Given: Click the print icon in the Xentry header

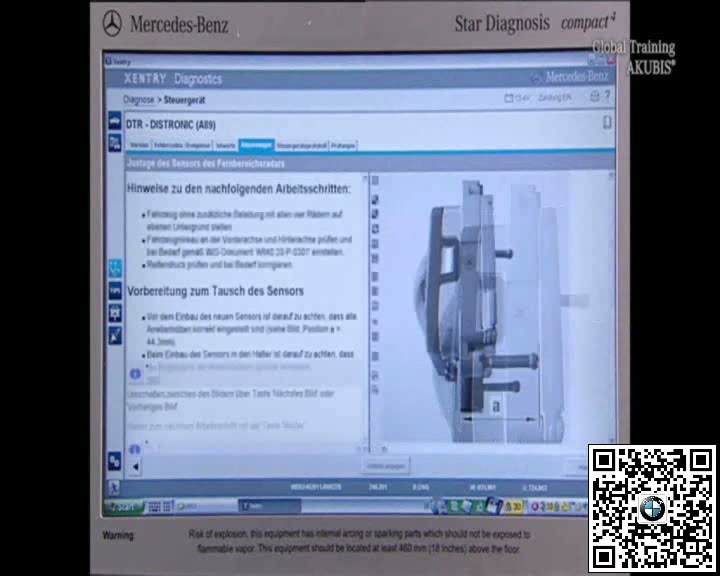Looking at the screenshot, I should [x=595, y=97].
